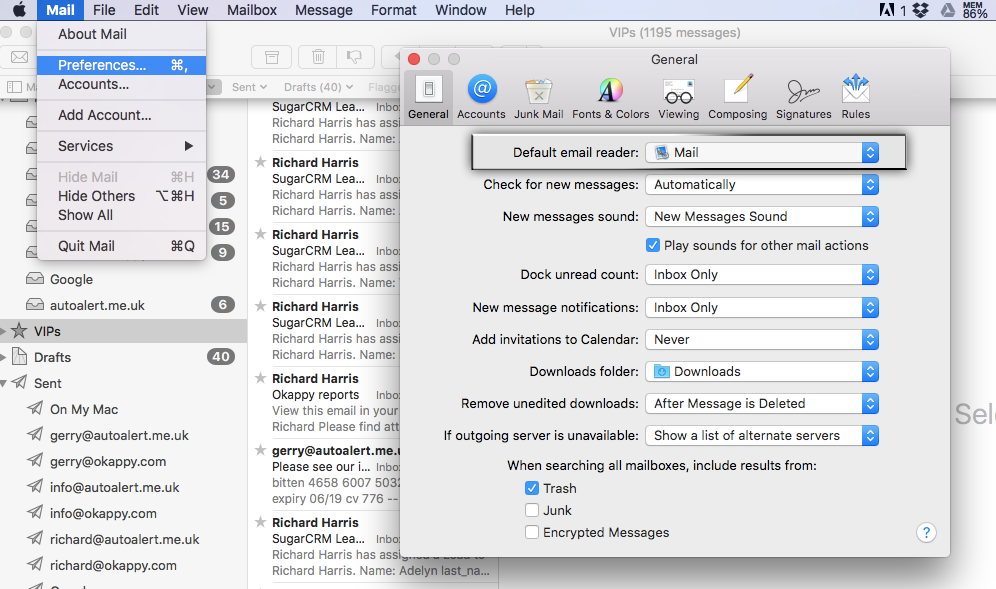The height and width of the screenshot is (589, 996).
Task: Open the Downloads folder dropdown
Action: pyautogui.click(x=762, y=372)
